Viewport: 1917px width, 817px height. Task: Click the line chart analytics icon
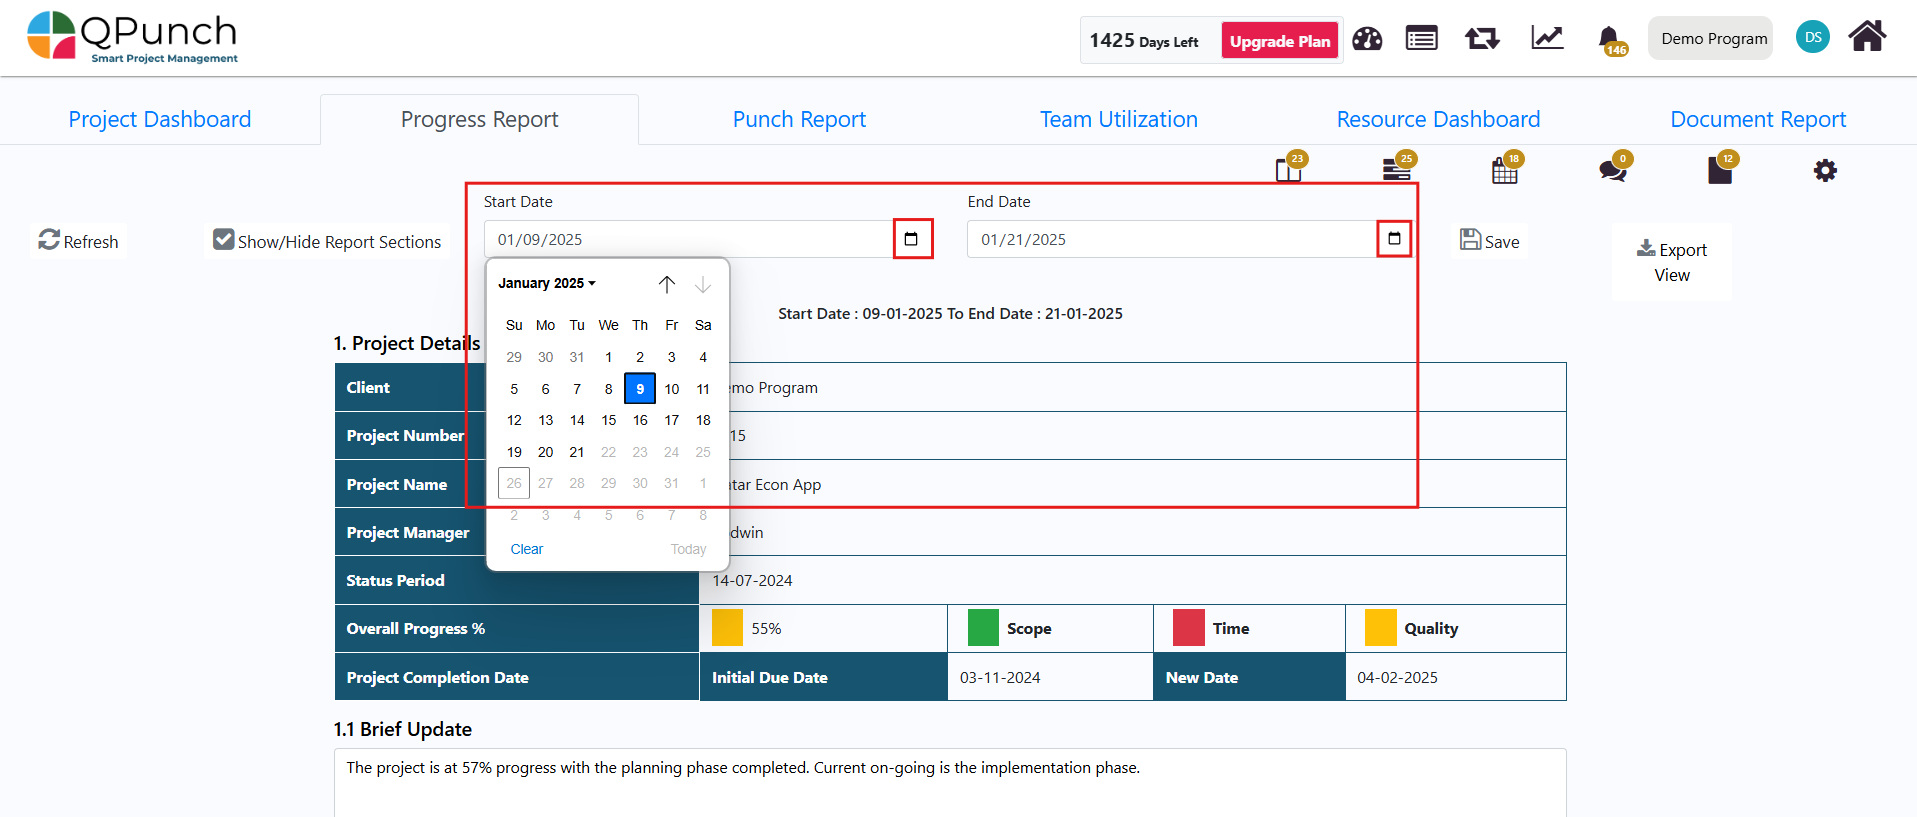1546,38
